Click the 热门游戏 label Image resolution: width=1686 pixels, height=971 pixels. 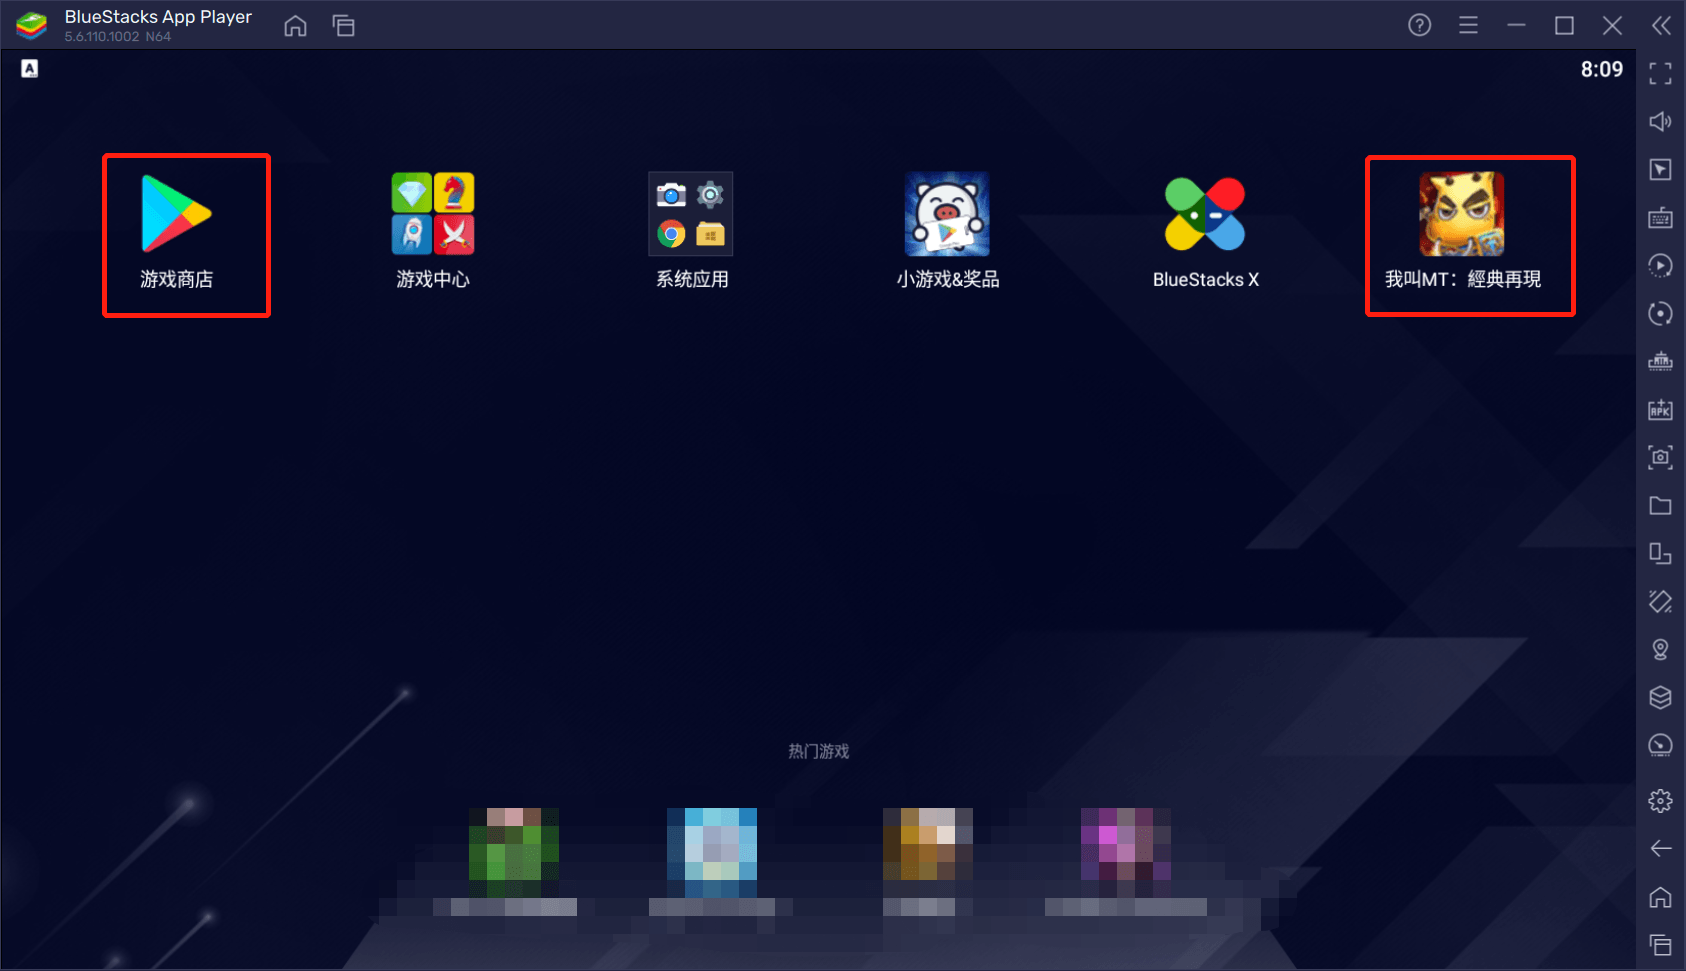(819, 751)
